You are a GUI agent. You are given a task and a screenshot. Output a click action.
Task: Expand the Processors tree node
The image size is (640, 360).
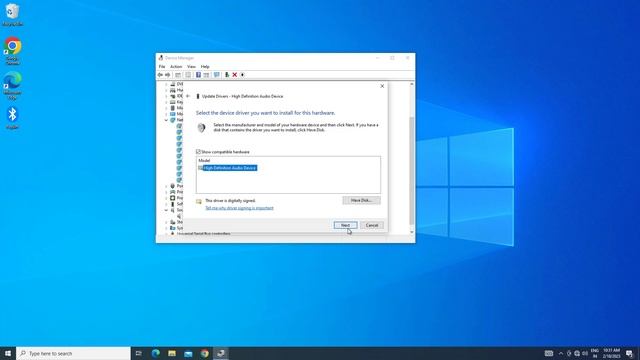[166, 198]
